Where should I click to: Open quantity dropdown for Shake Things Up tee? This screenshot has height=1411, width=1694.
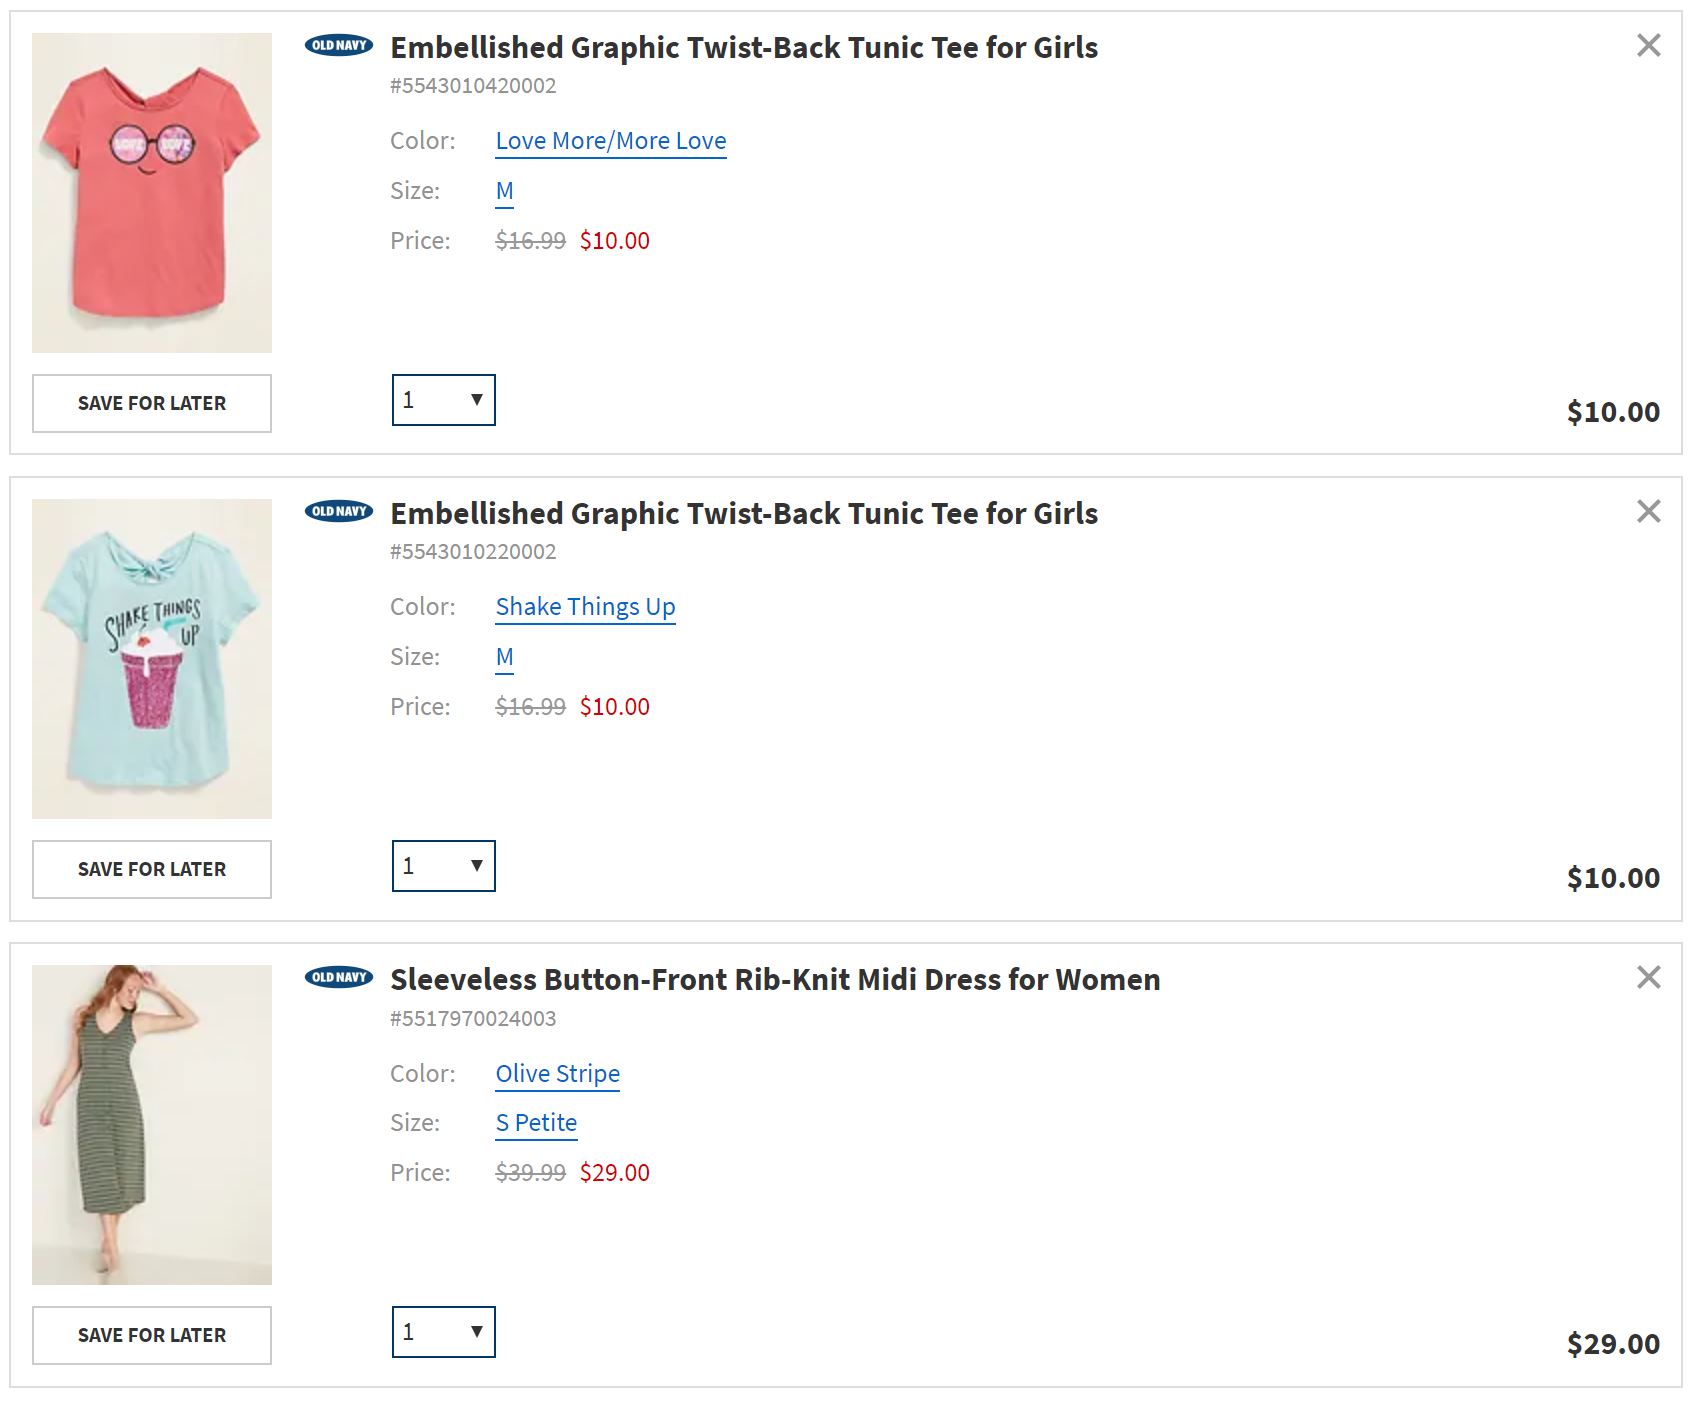443,866
